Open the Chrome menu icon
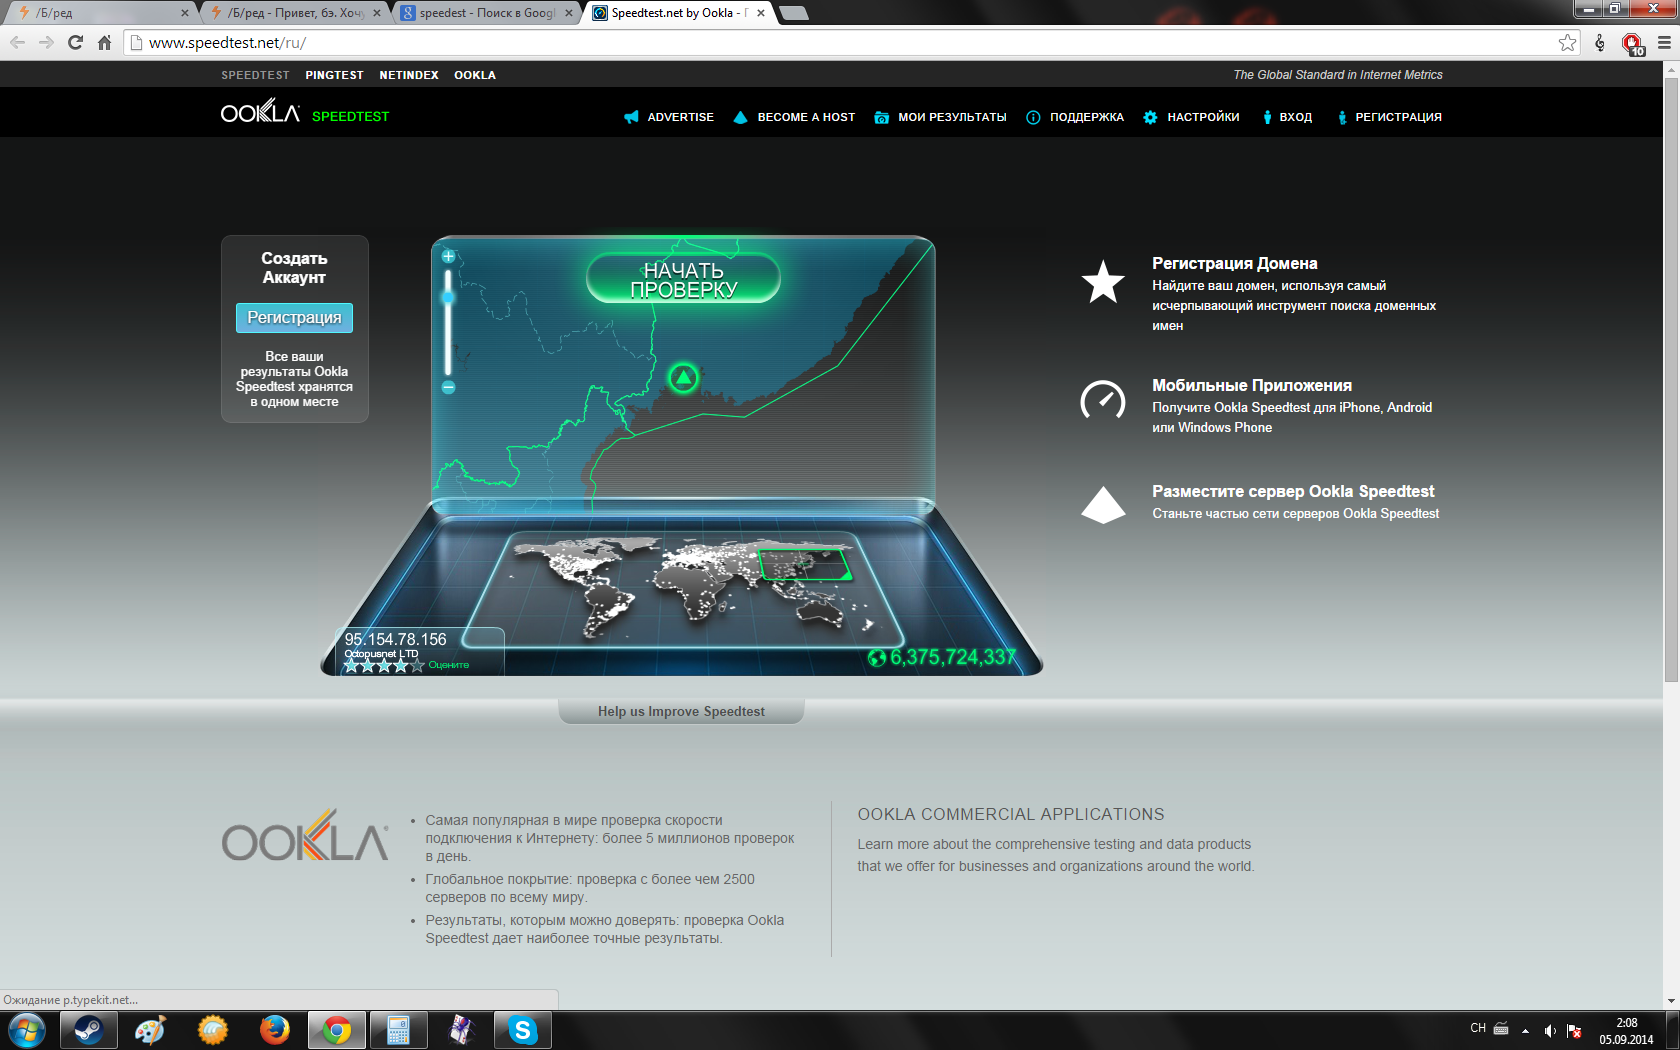Viewport: 1680px width, 1050px height. click(1664, 42)
